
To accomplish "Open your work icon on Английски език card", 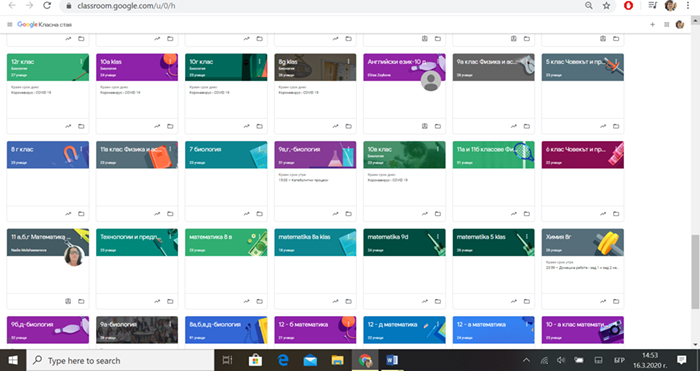I will click(425, 126).
